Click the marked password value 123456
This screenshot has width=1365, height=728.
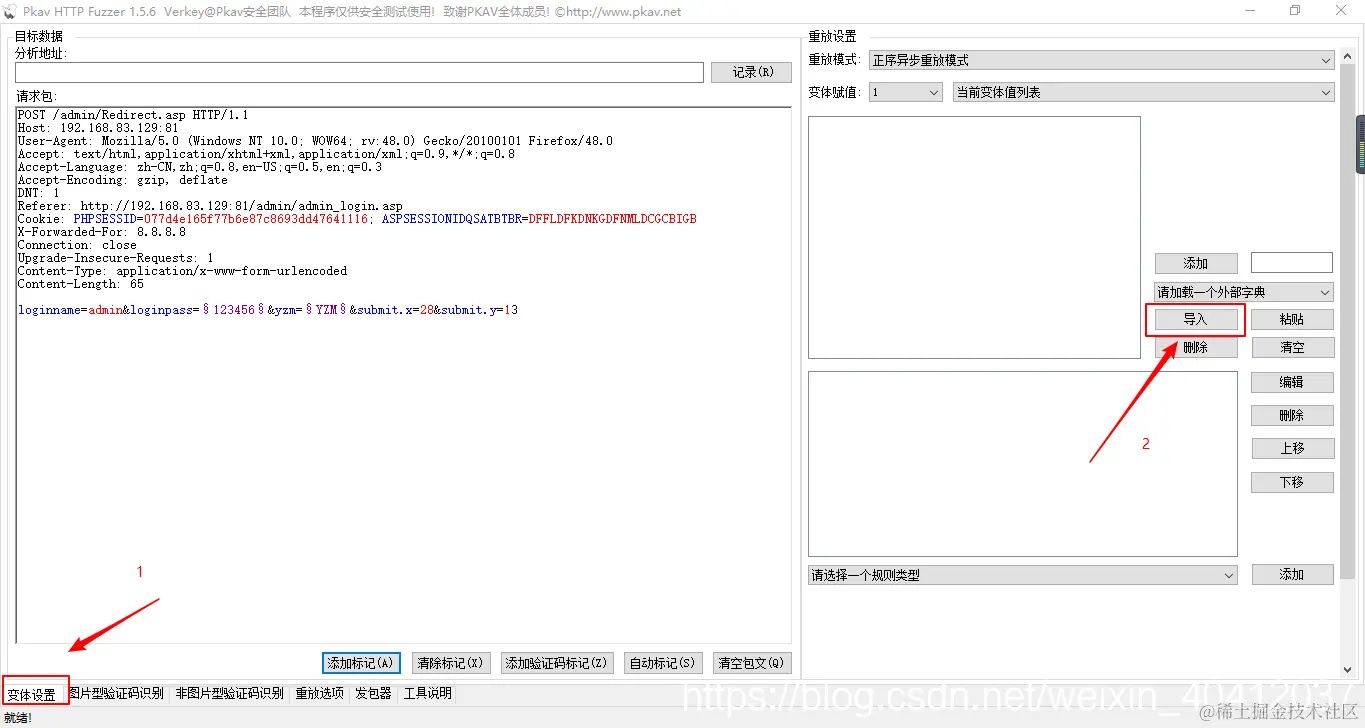pos(234,310)
